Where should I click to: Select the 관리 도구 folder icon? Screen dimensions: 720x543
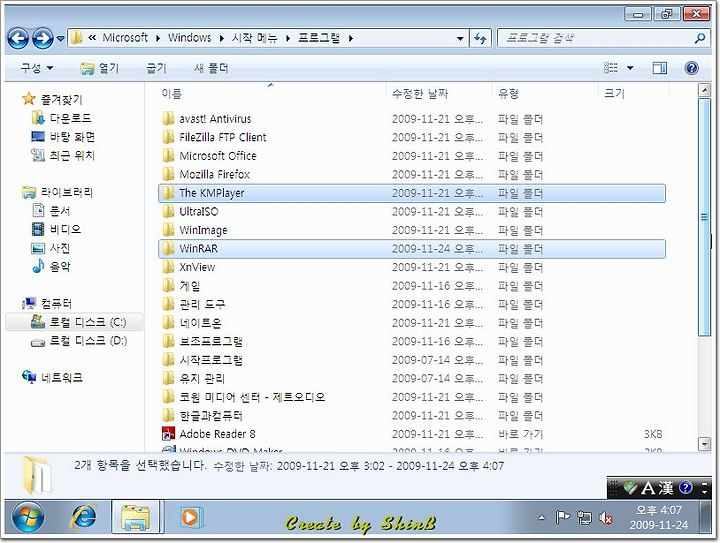(x=168, y=304)
